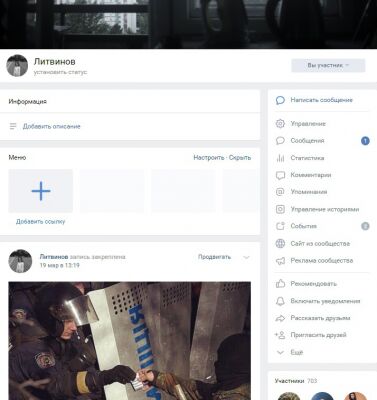Image resolution: width=377 pixels, height=400 pixels.
Task: Open 'Сообщения' in the side menu
Action: coord(307,141)
